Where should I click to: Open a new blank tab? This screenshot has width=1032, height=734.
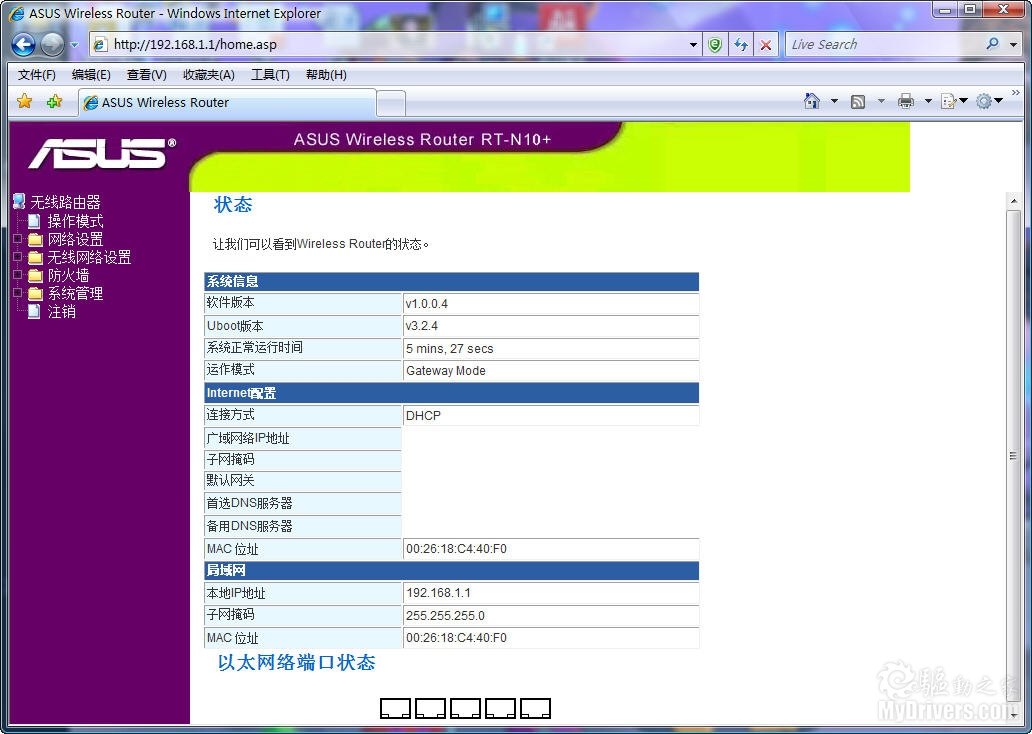[x=391, y=104]
